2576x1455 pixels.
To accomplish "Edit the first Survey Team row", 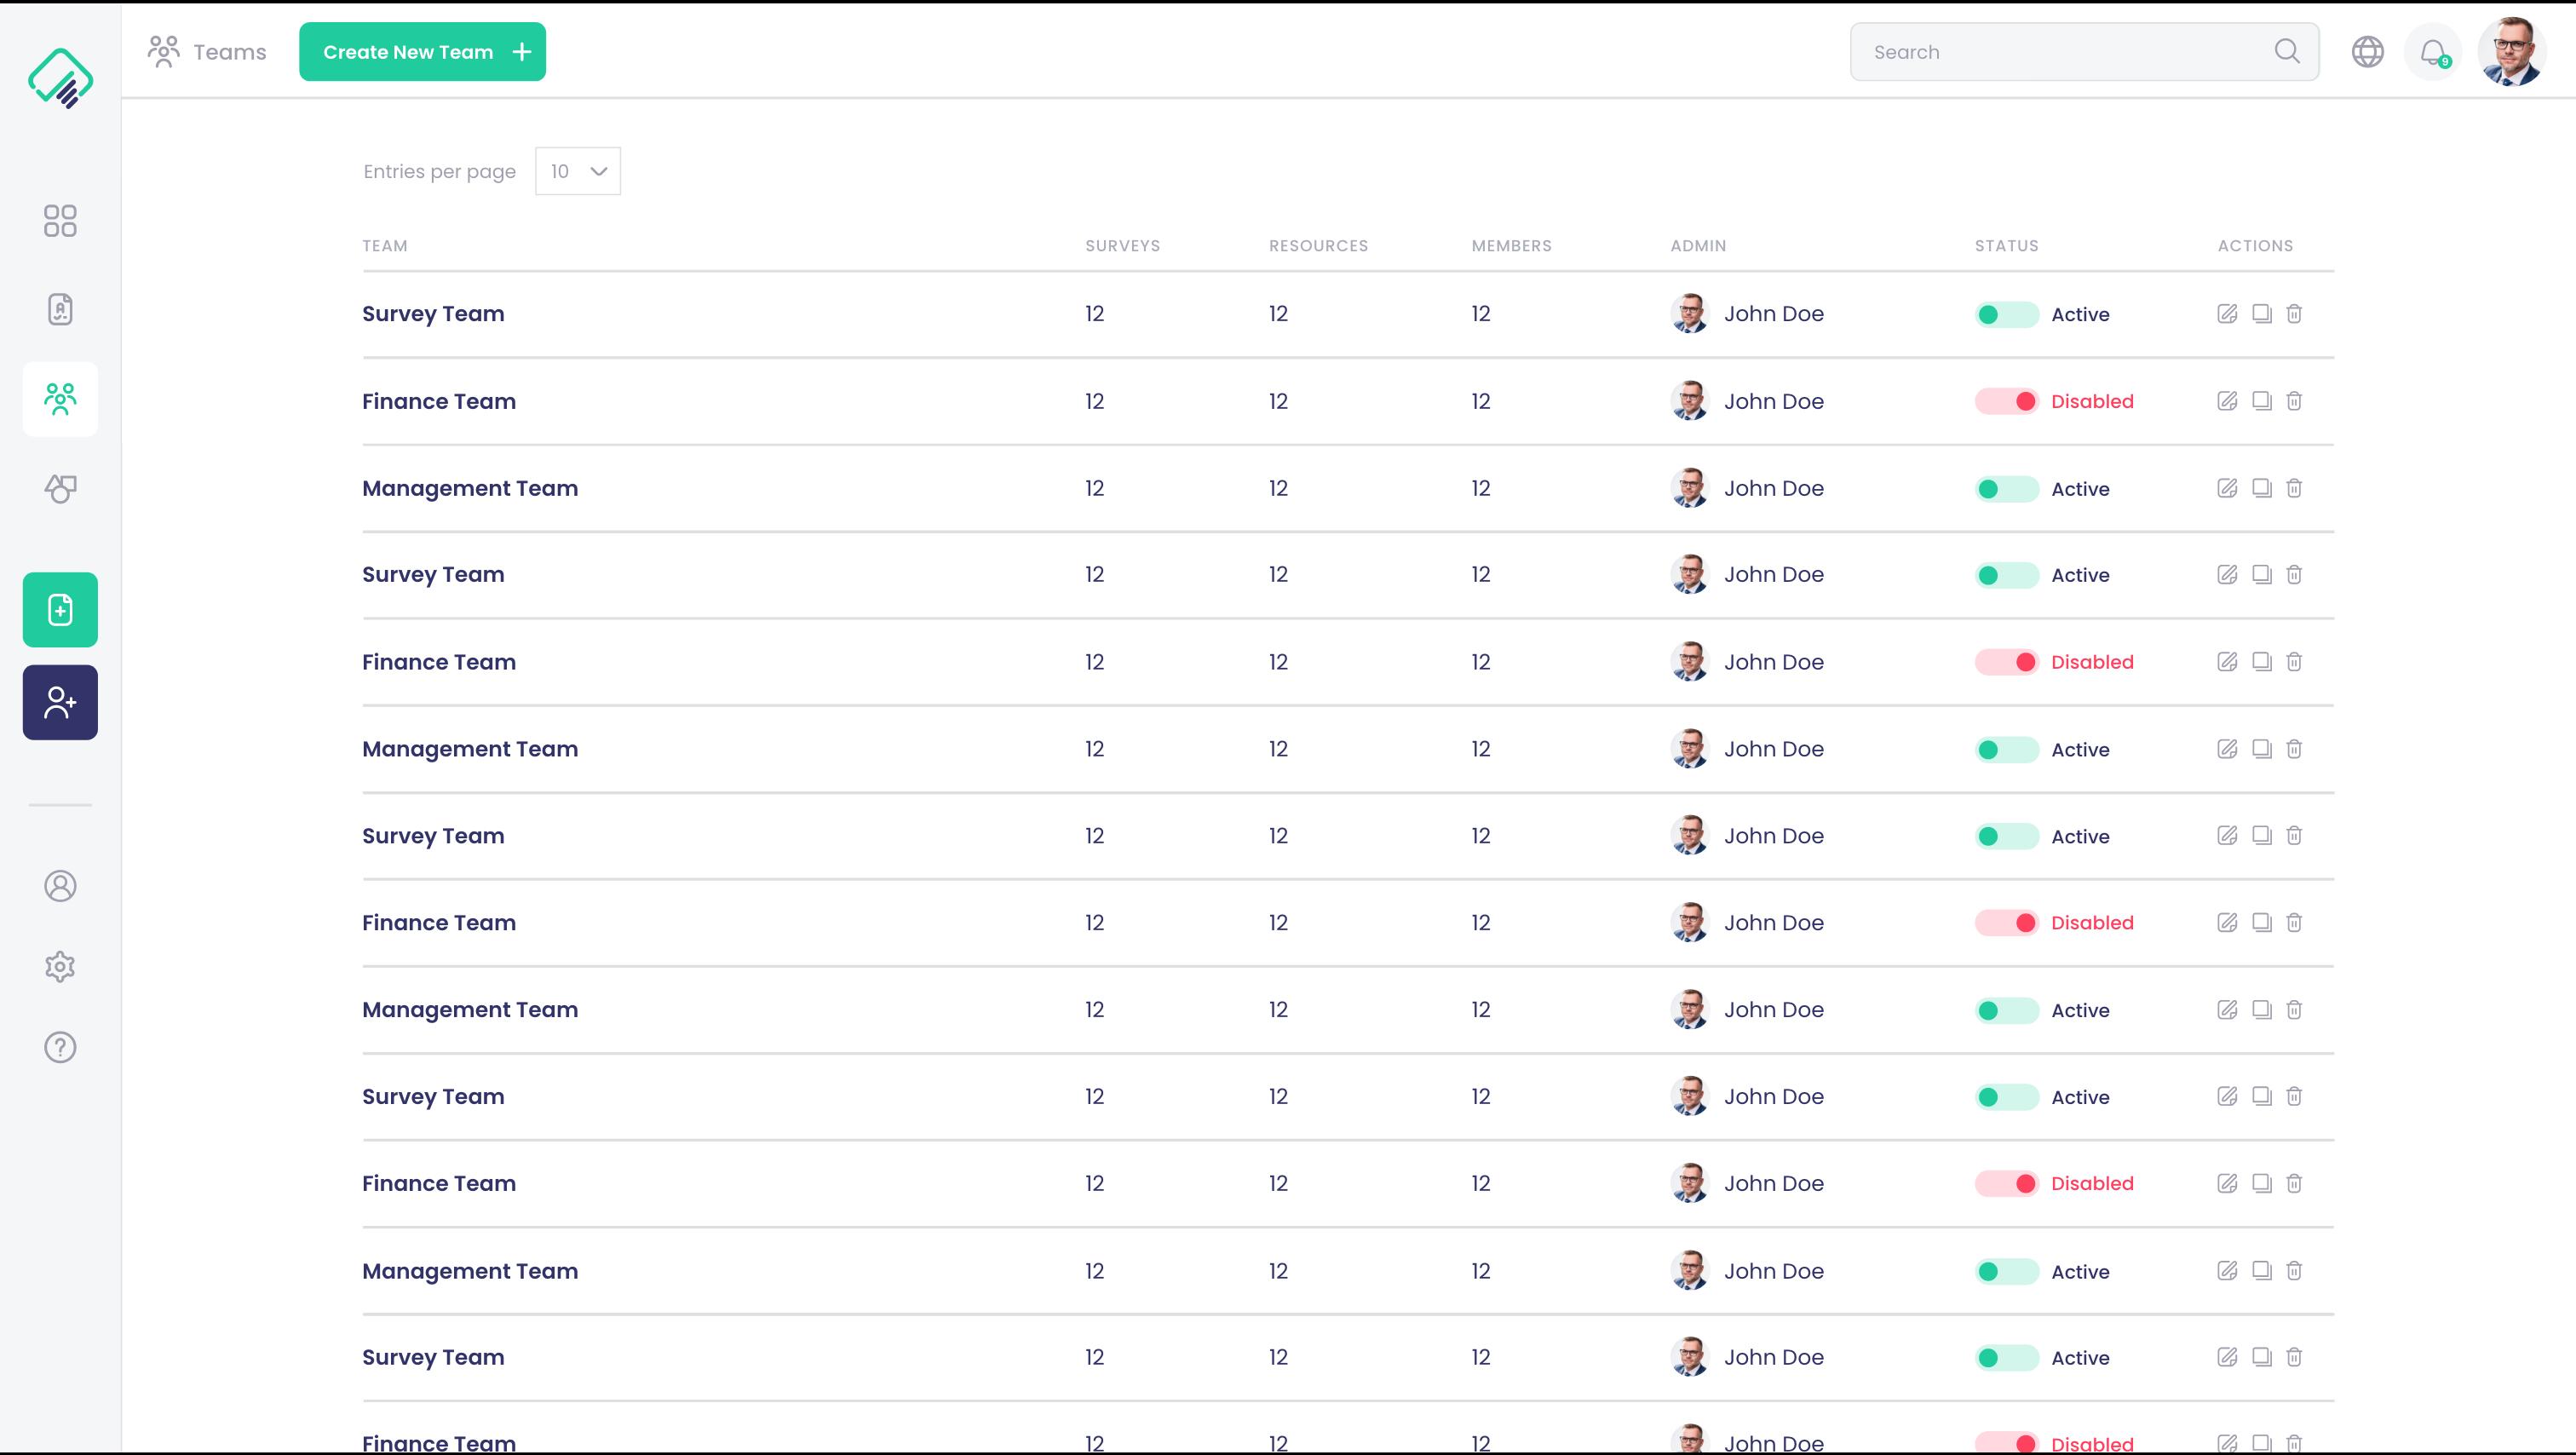I will coord(2227,314).
